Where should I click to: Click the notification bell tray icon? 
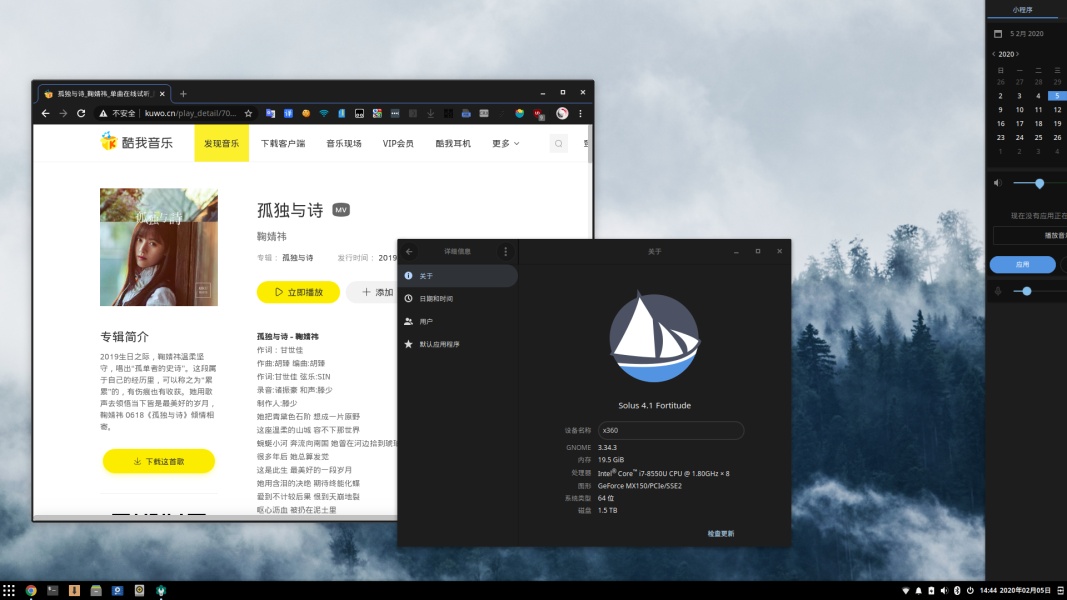pos(918,590)
